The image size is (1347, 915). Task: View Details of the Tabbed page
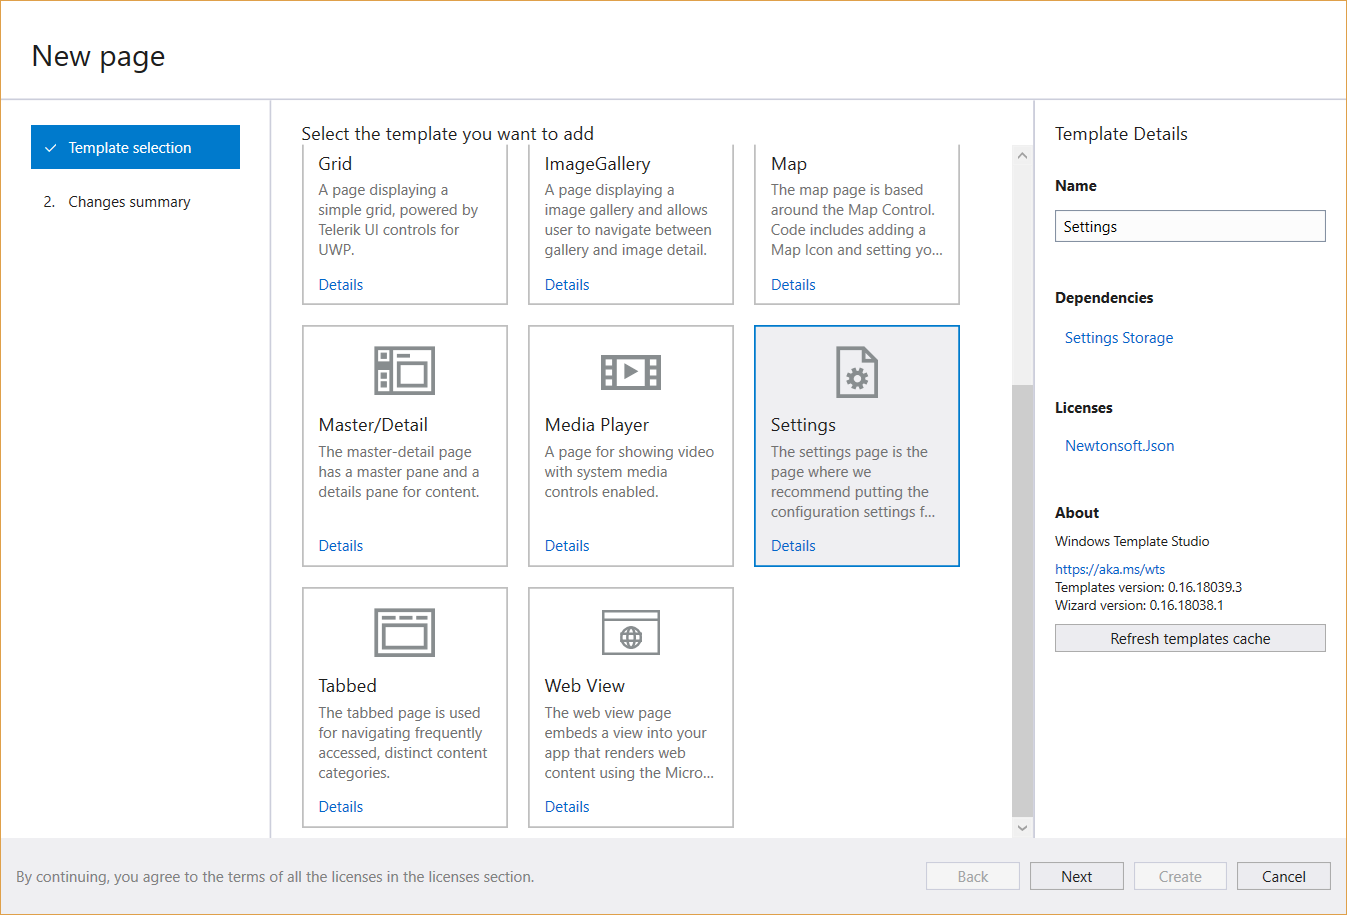pos(341,806)
